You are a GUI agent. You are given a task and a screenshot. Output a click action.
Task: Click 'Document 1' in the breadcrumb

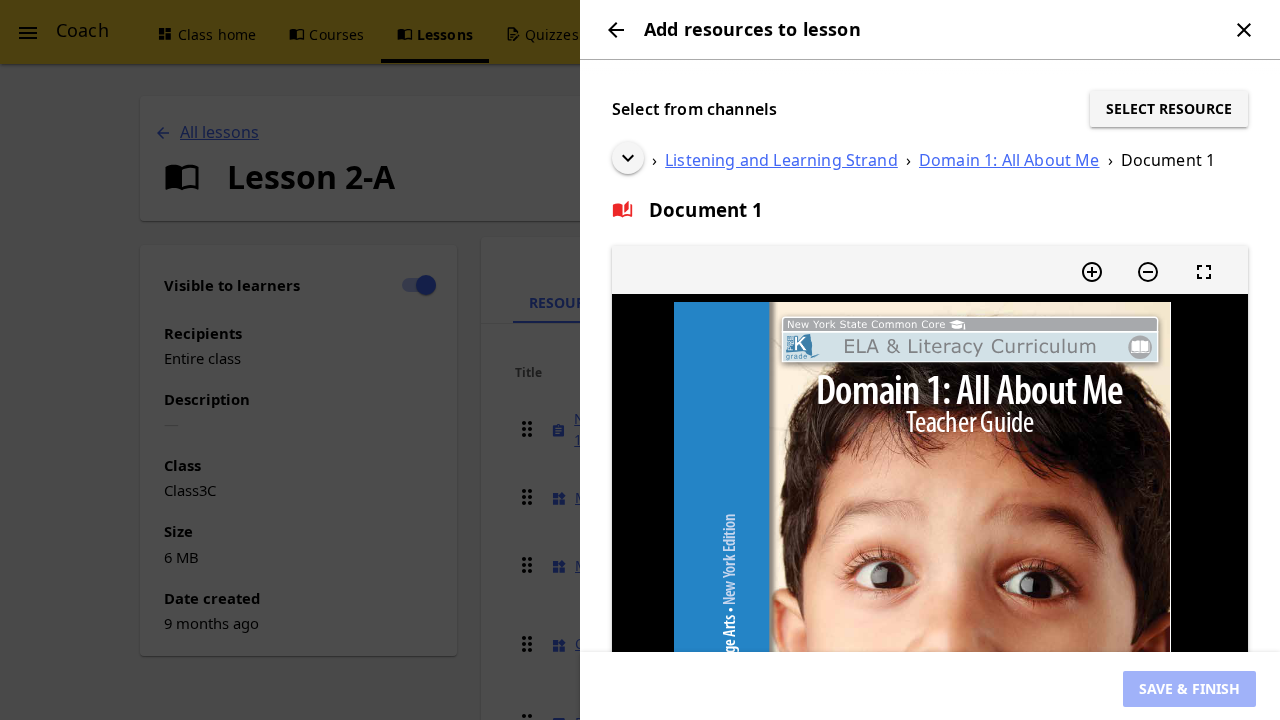pos(1168,160)
